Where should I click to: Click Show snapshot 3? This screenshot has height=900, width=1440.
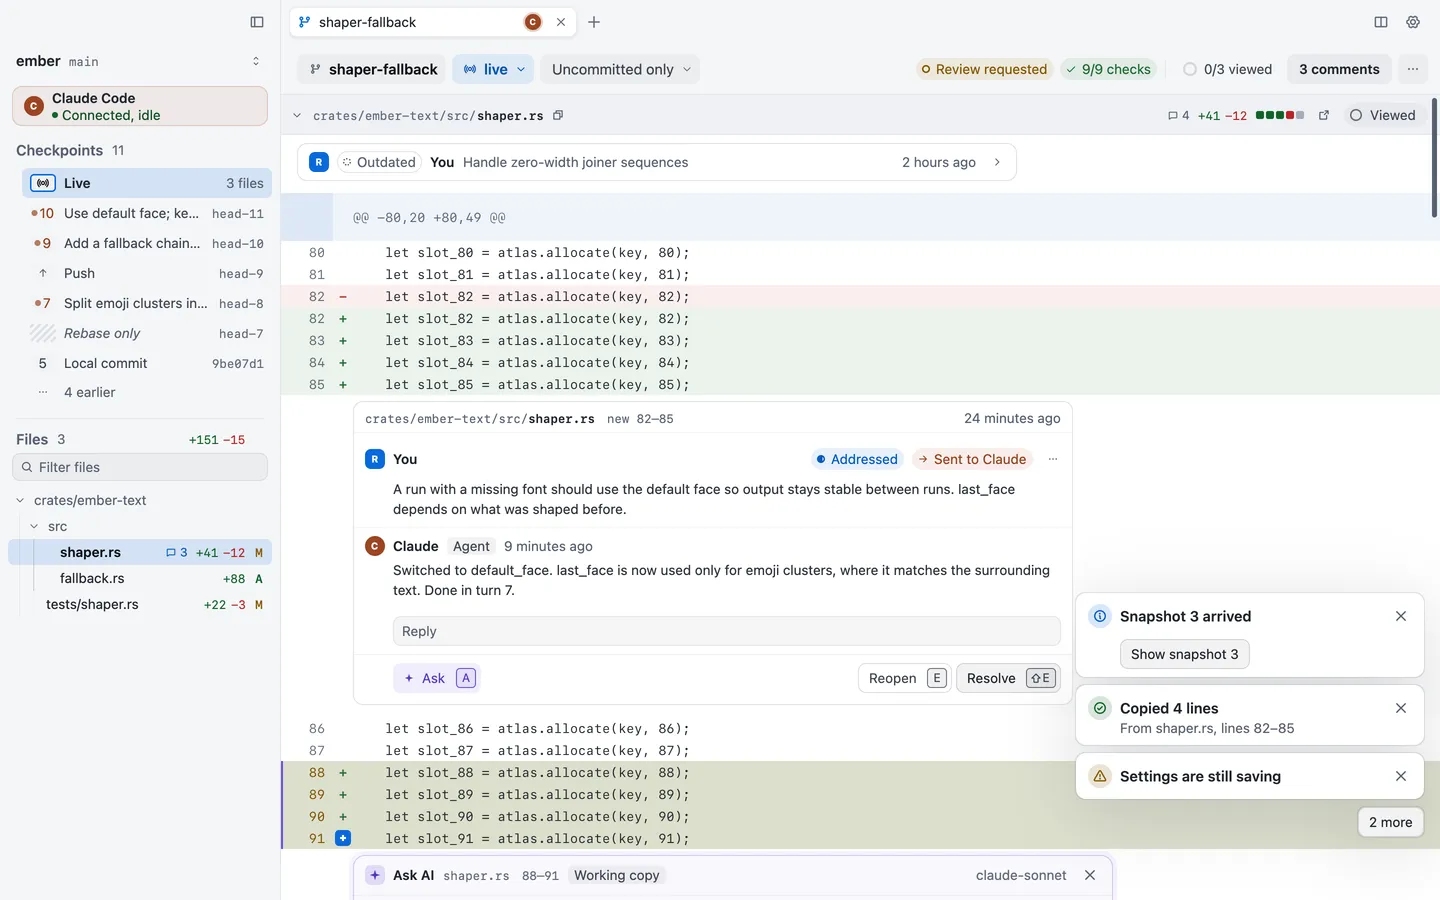coord(1184,654)
